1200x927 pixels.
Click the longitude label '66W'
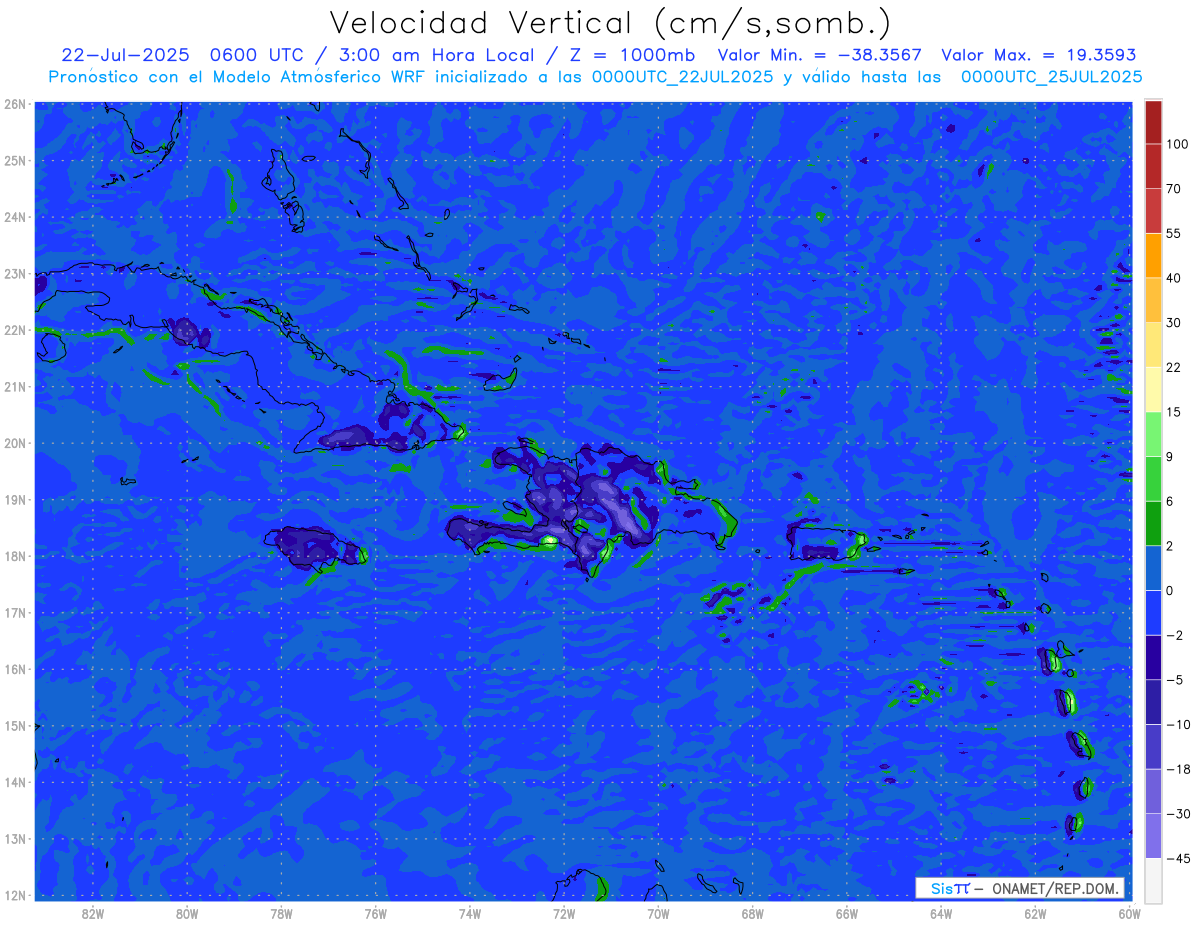pos(846,913)
